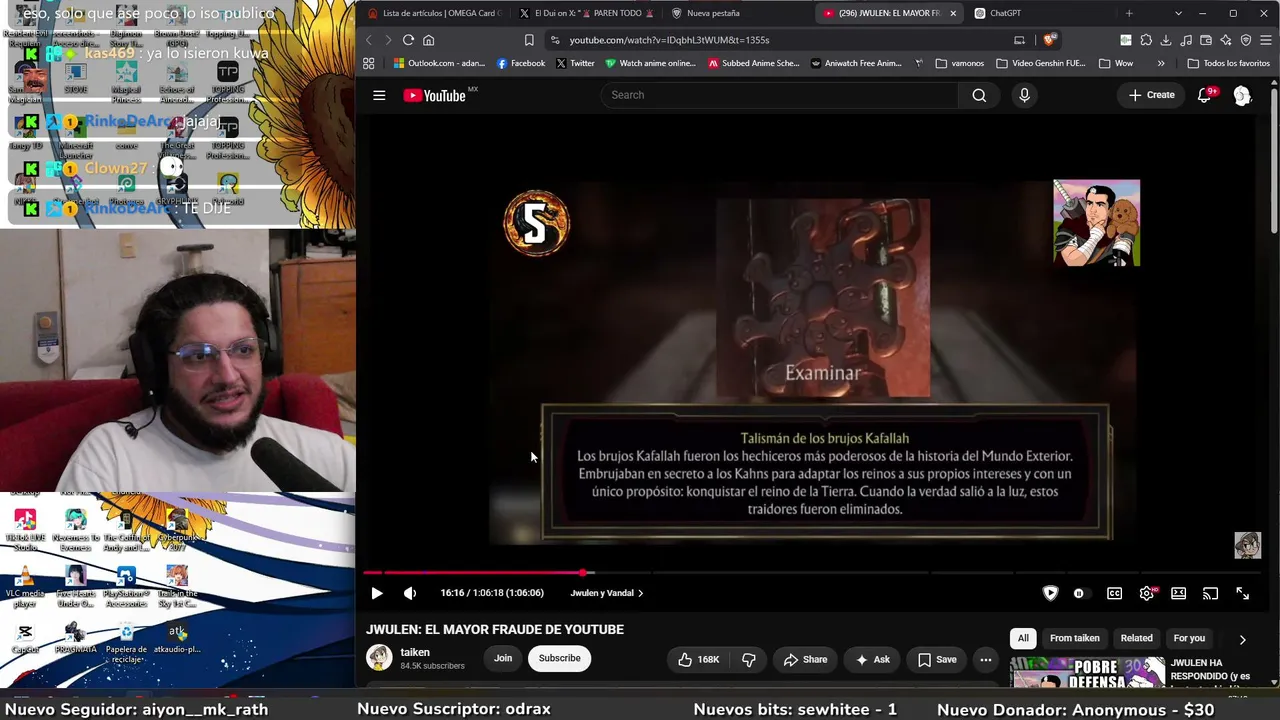Screen dimensions: 1280x720
Task: Toggle subtitles with the CC button
Action: click(x=1114, y=593)
